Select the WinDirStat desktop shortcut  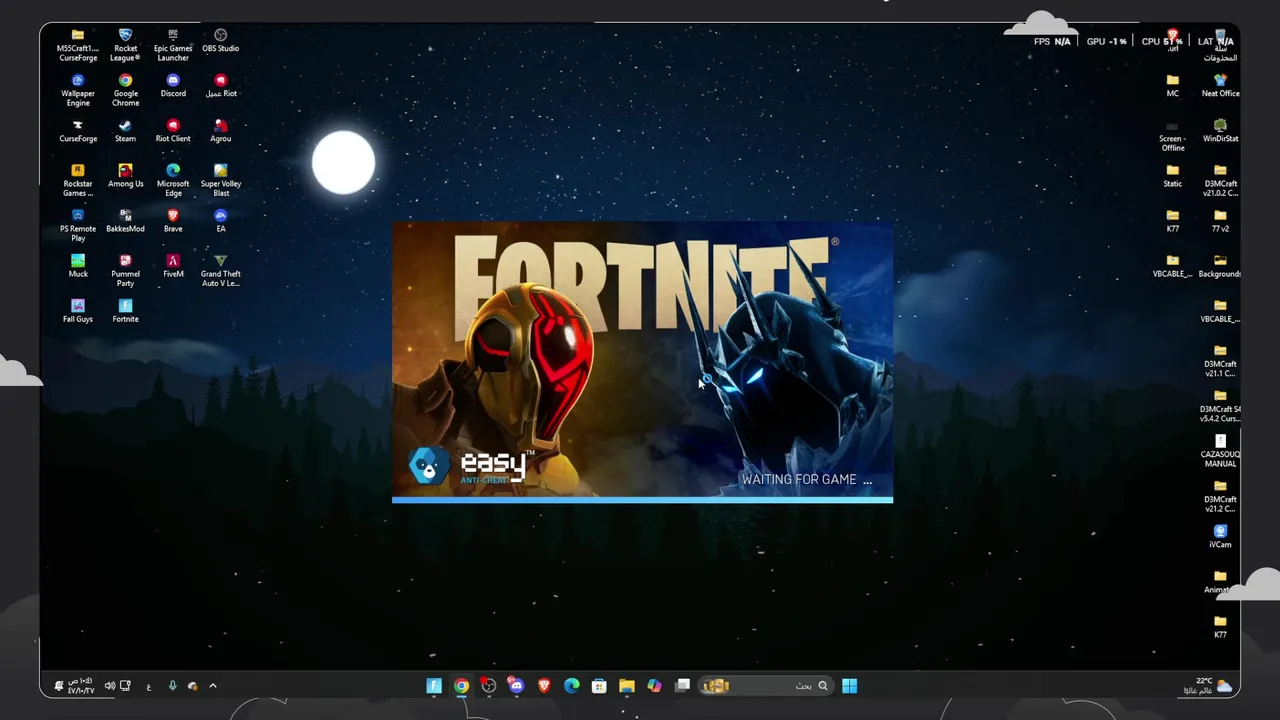tap(1220, 131)
